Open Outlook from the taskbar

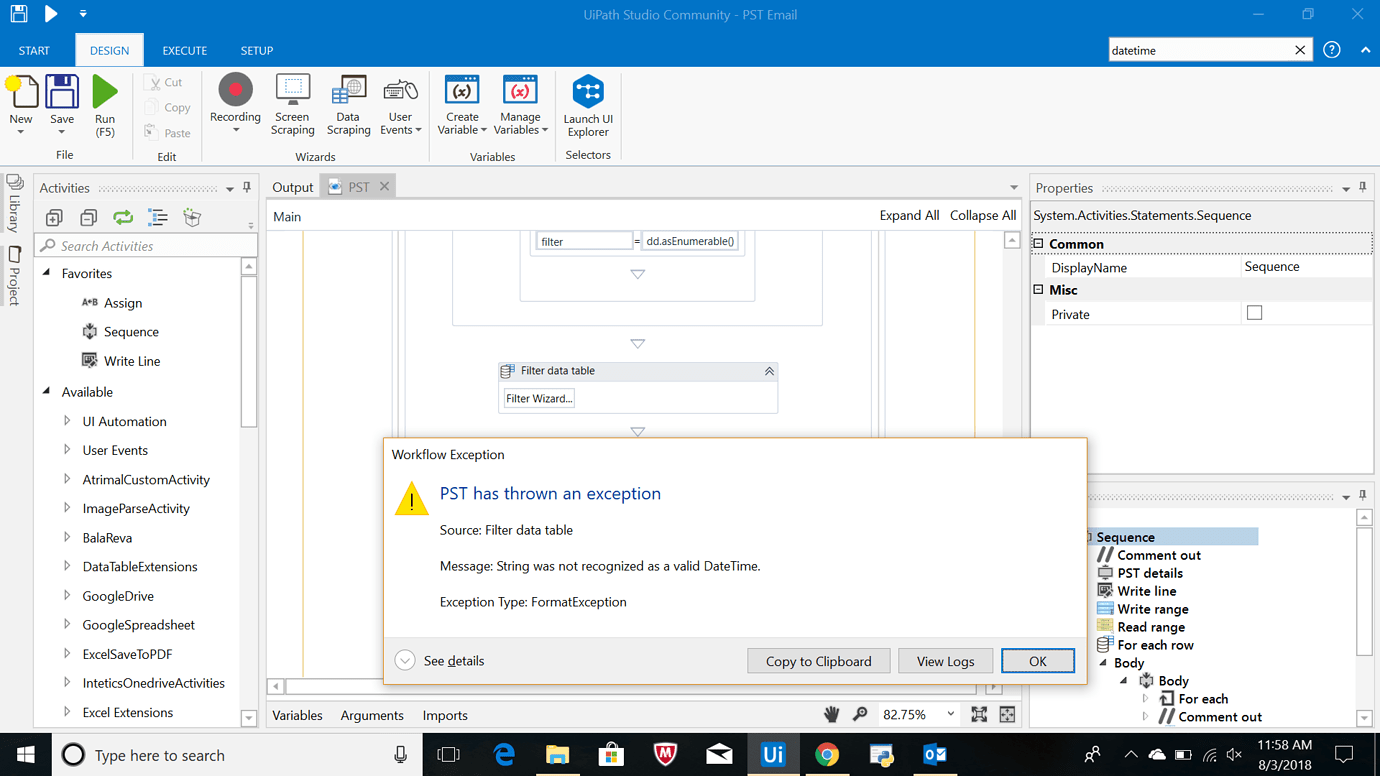(x=934, y=754)
